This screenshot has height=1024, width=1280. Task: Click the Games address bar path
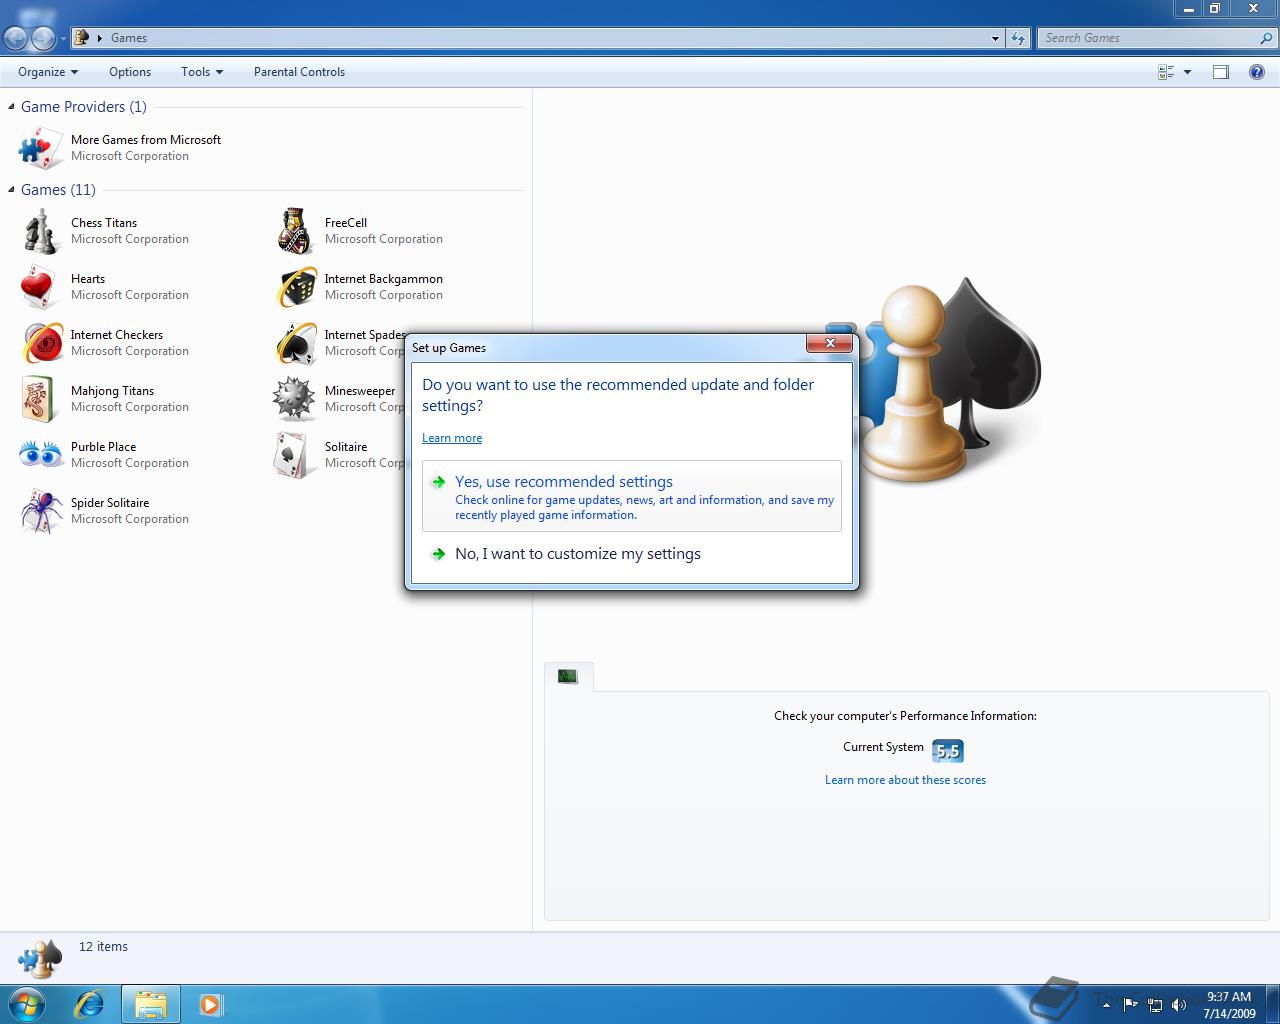pyautogui.click(x=129, y=38)
